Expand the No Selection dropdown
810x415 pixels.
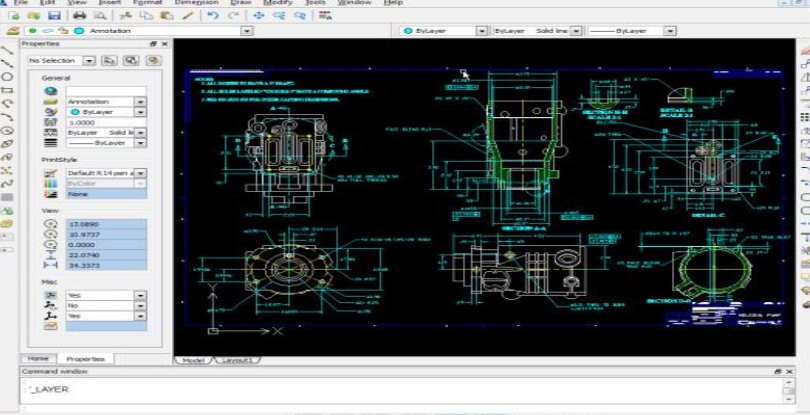[89, 60]
